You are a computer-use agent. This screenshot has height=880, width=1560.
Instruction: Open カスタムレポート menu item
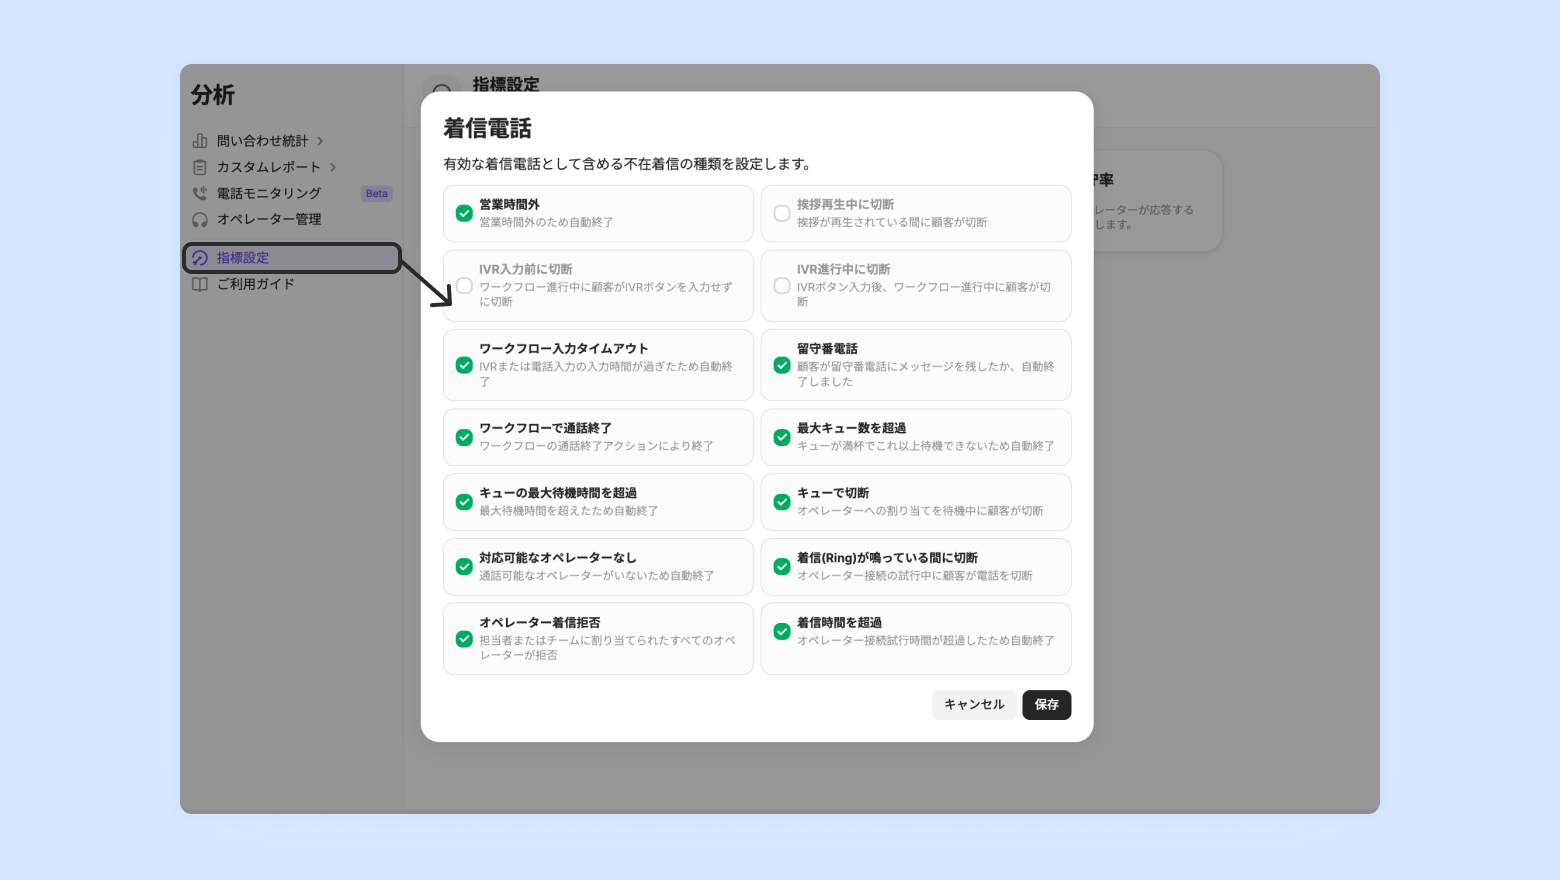tap(292, 167)
